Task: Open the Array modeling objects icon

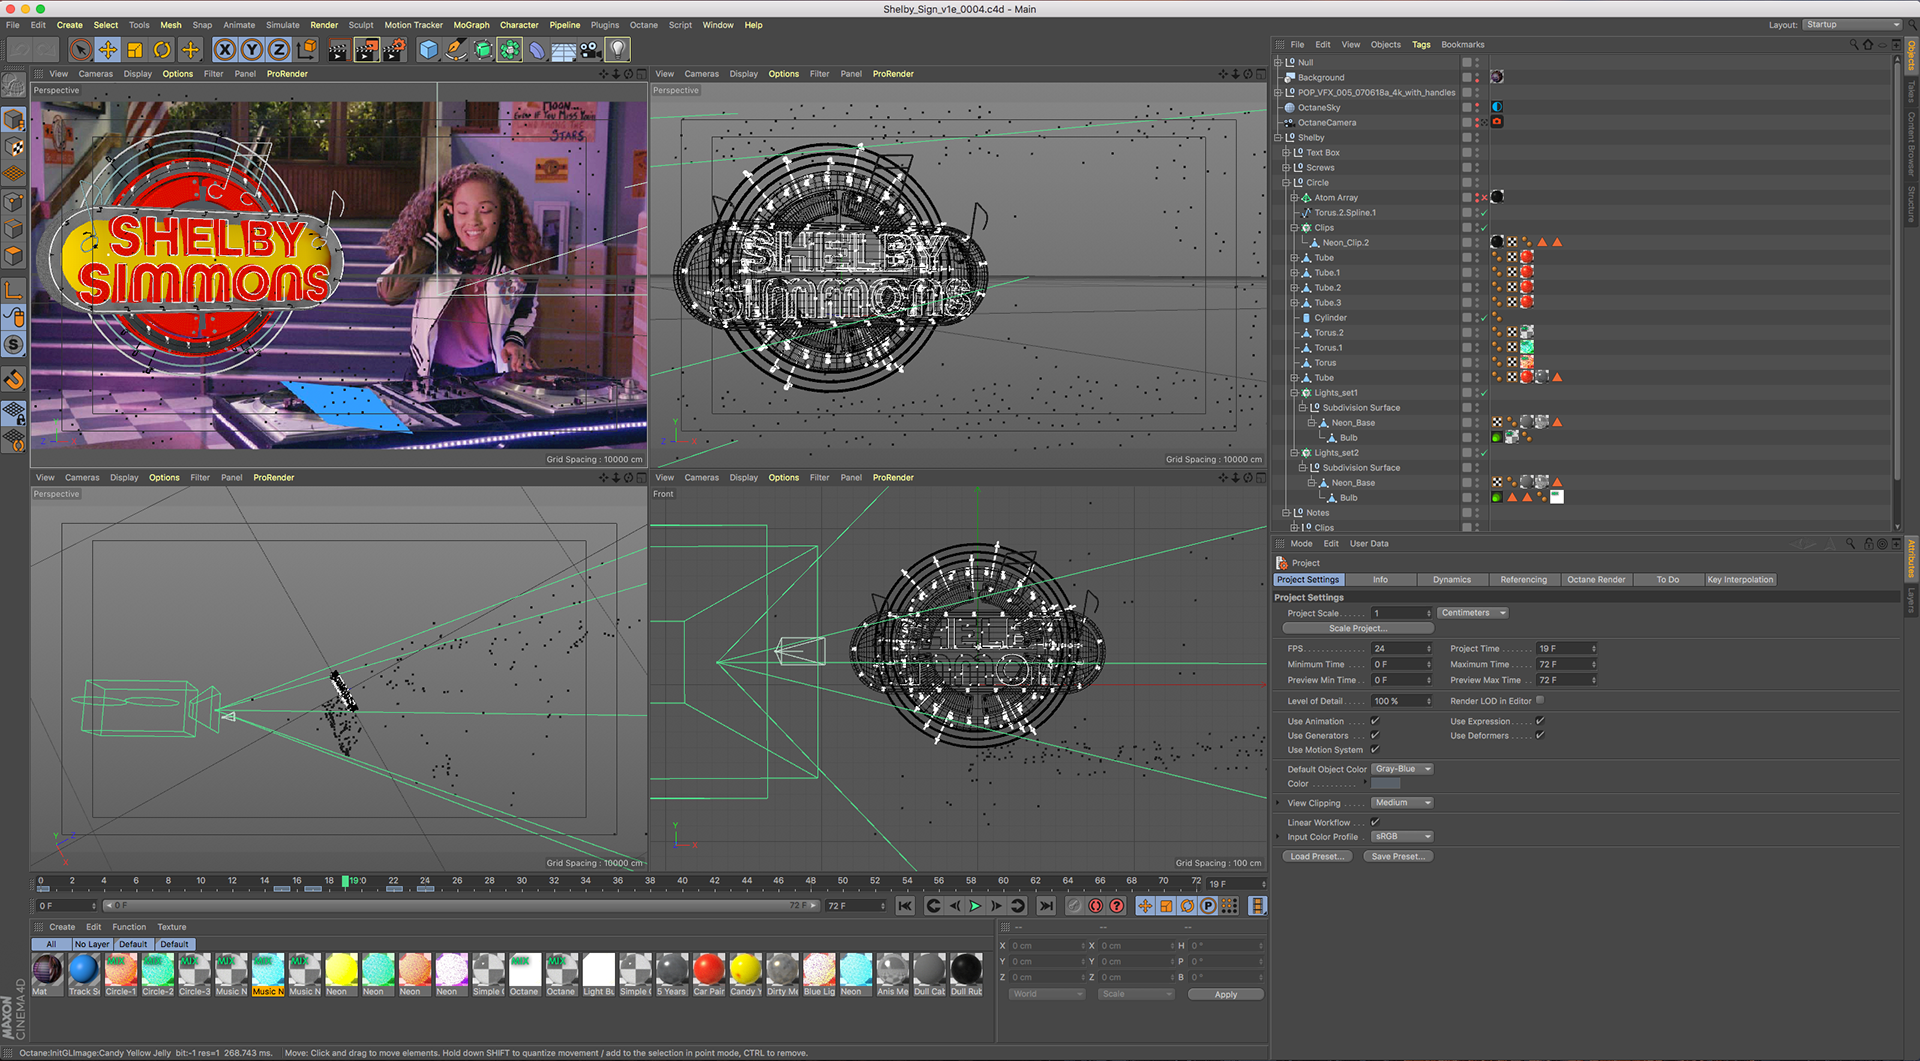Action: (x=510, y=49)
